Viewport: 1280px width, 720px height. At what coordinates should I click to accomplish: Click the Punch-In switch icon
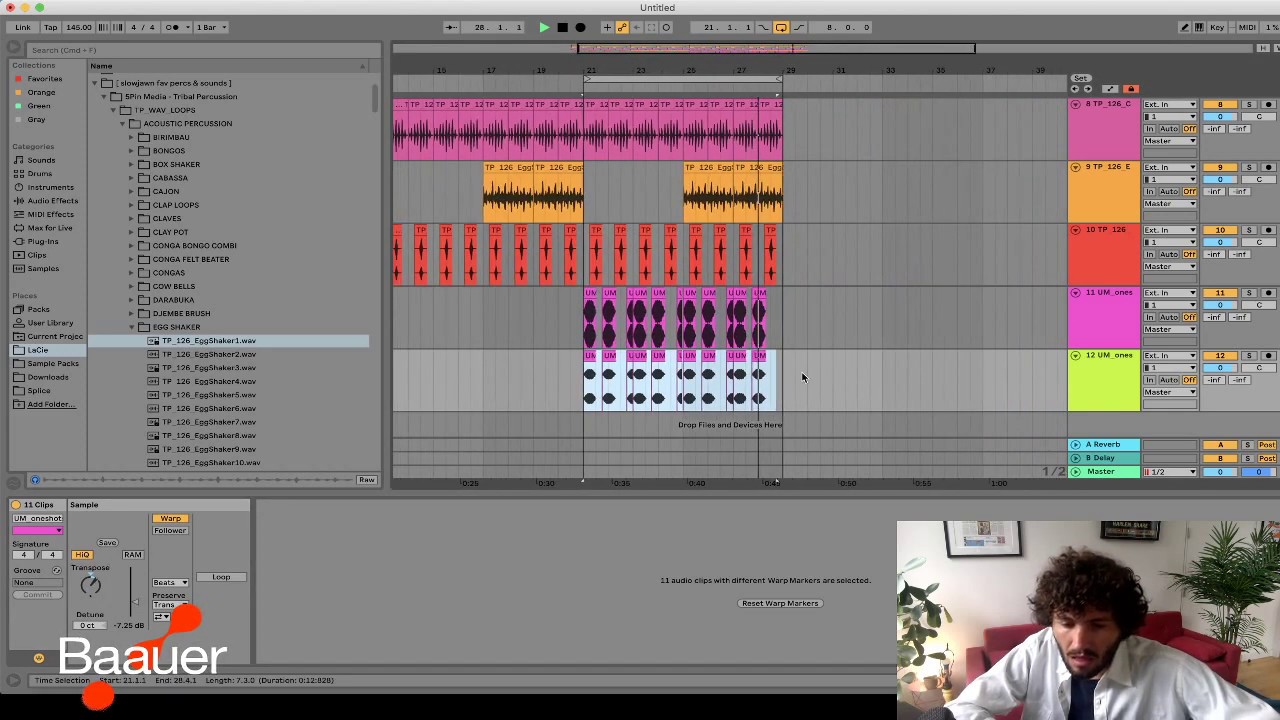(763, 27)
